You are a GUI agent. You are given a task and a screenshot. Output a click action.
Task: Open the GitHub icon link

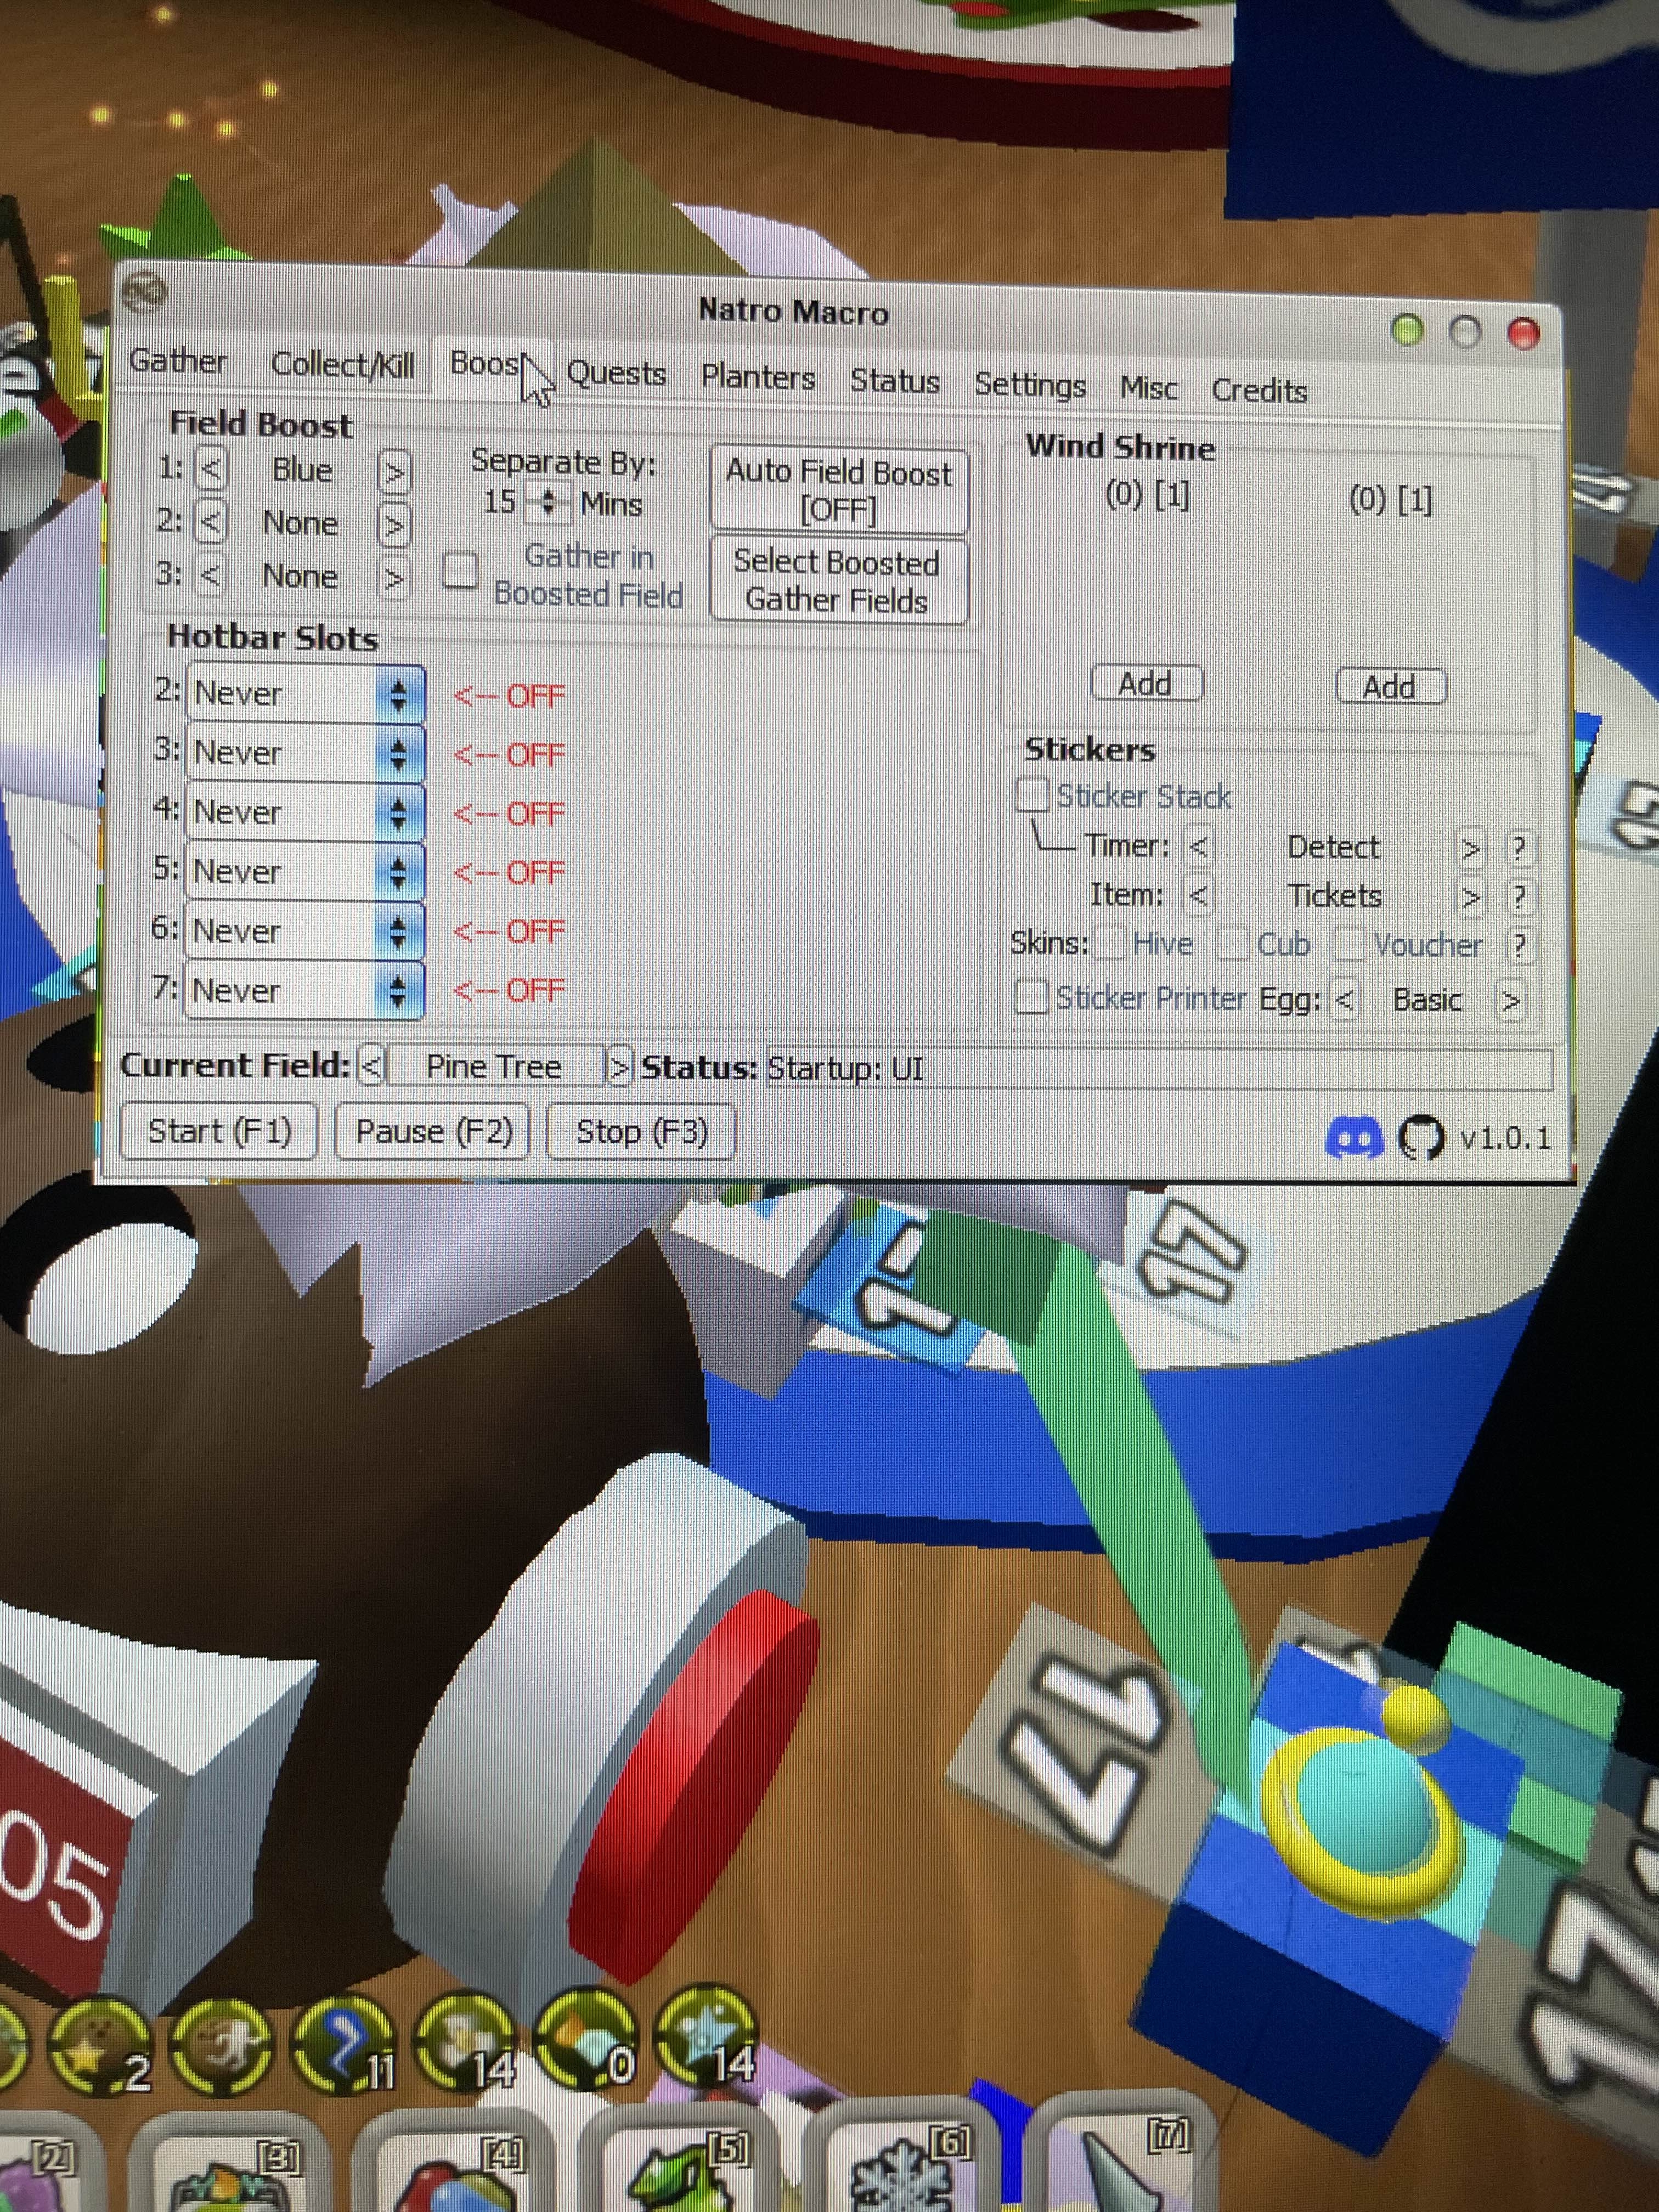coord(1420,1138)
